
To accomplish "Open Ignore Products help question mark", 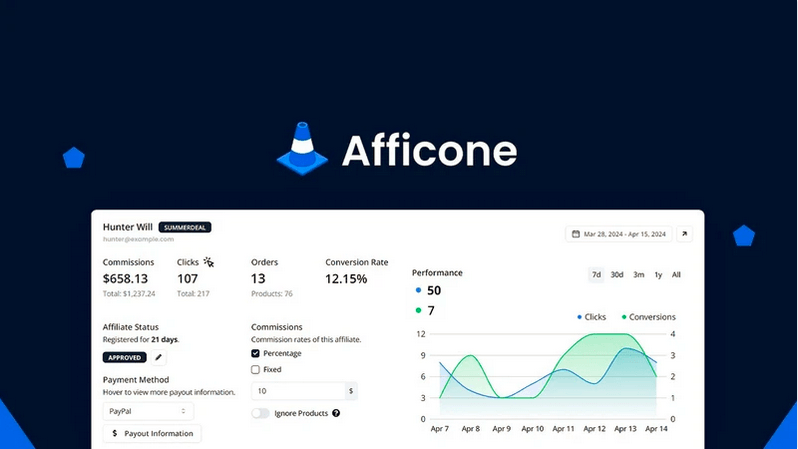I will (x=336, y=413).
